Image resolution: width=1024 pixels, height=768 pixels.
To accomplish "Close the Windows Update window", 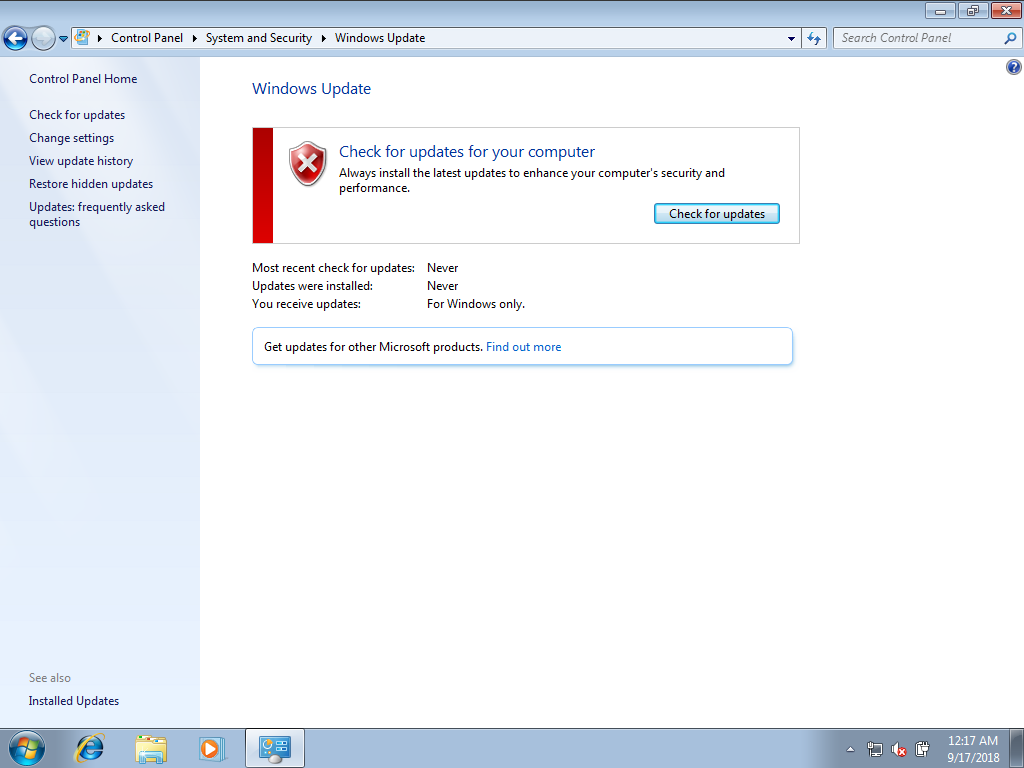I will tap(1006, 10).
